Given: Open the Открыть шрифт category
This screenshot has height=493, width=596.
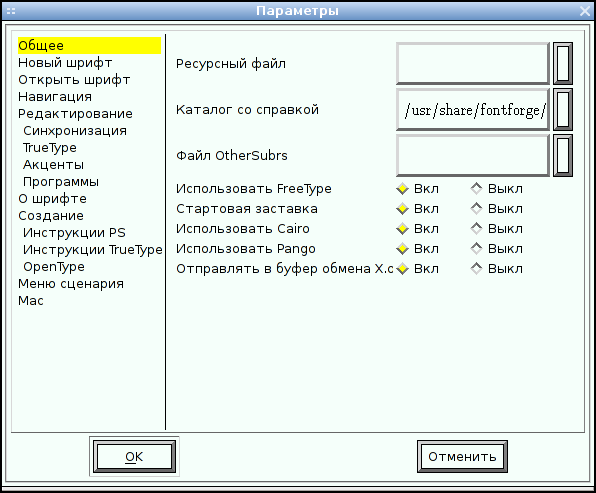Looking at the screenshot, I should (74, 80).
